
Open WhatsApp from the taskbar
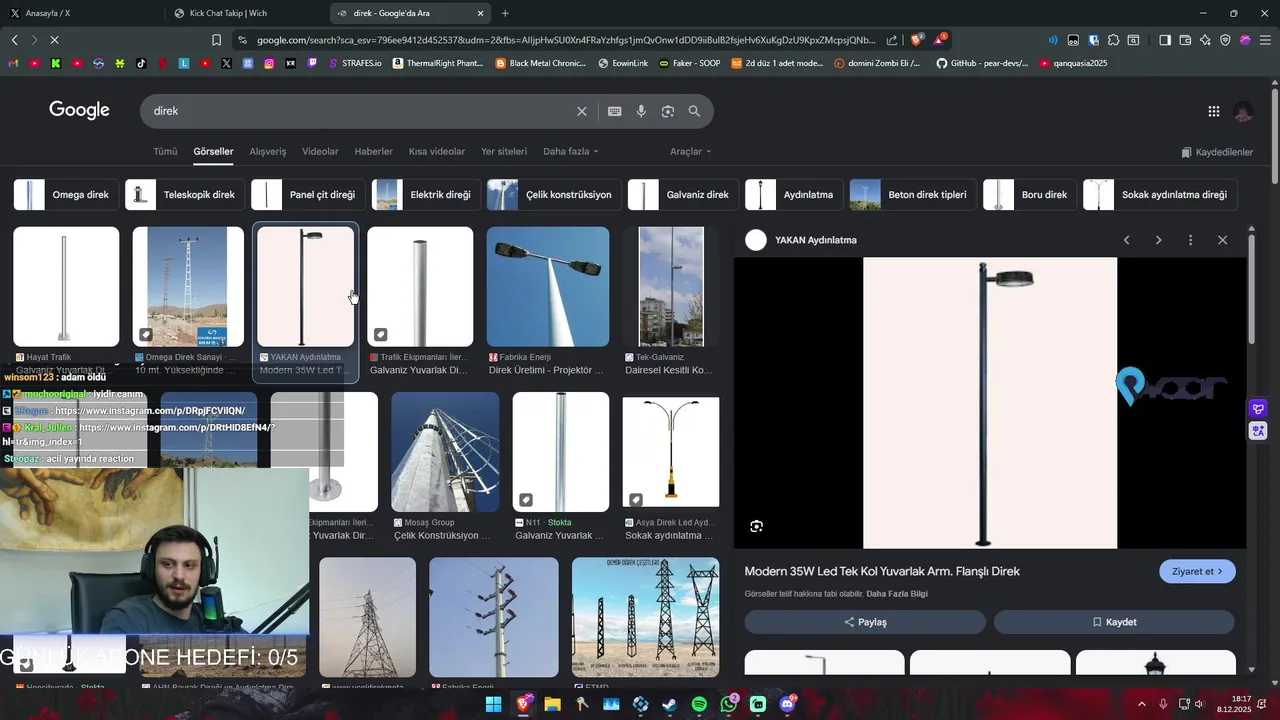pos(729,704)
